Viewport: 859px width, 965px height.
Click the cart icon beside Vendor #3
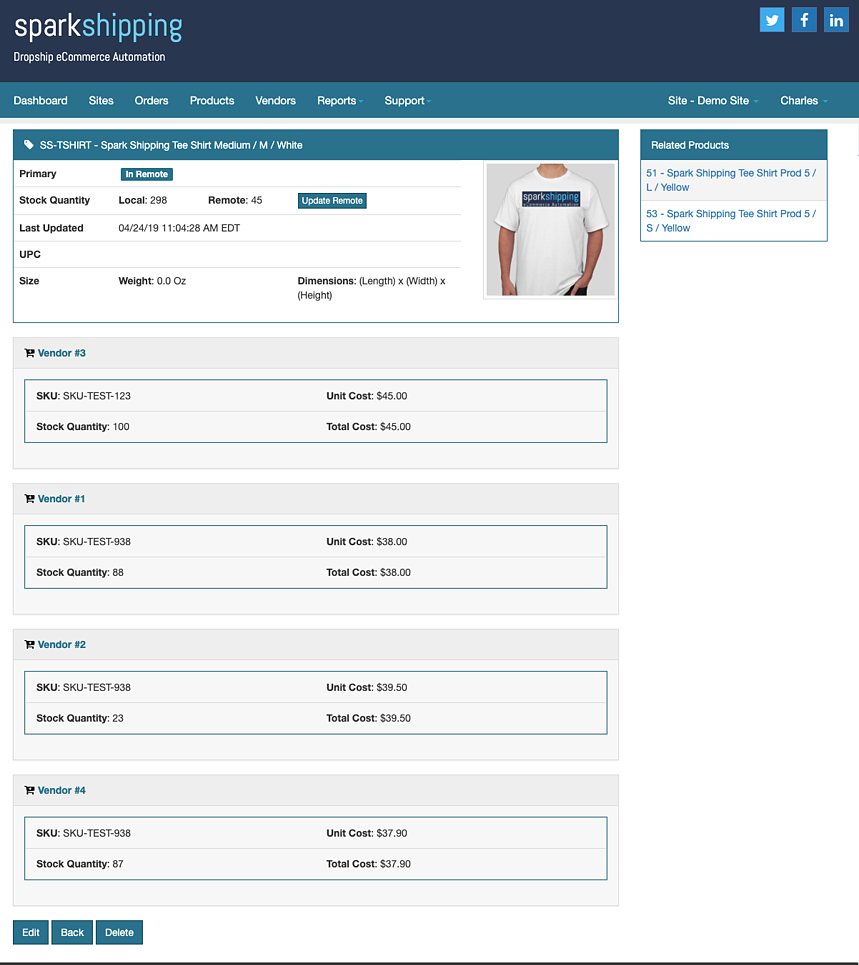(x=29, y=353)
